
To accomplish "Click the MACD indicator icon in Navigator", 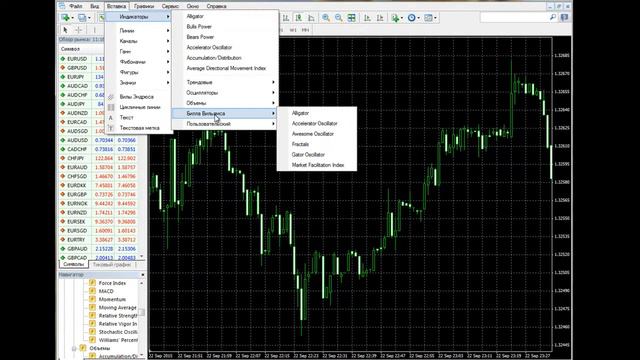I will (x=92, y=291).
